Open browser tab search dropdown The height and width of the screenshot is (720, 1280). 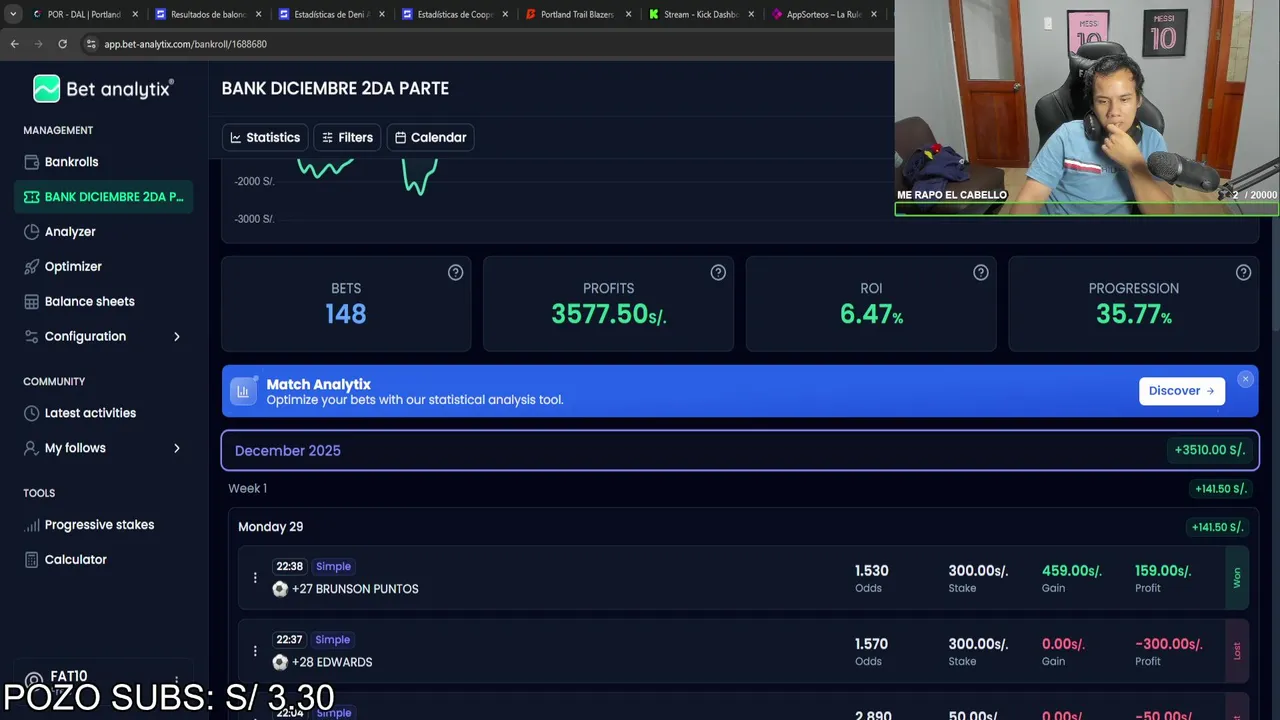pyautogui.click(x=12, y=14)
